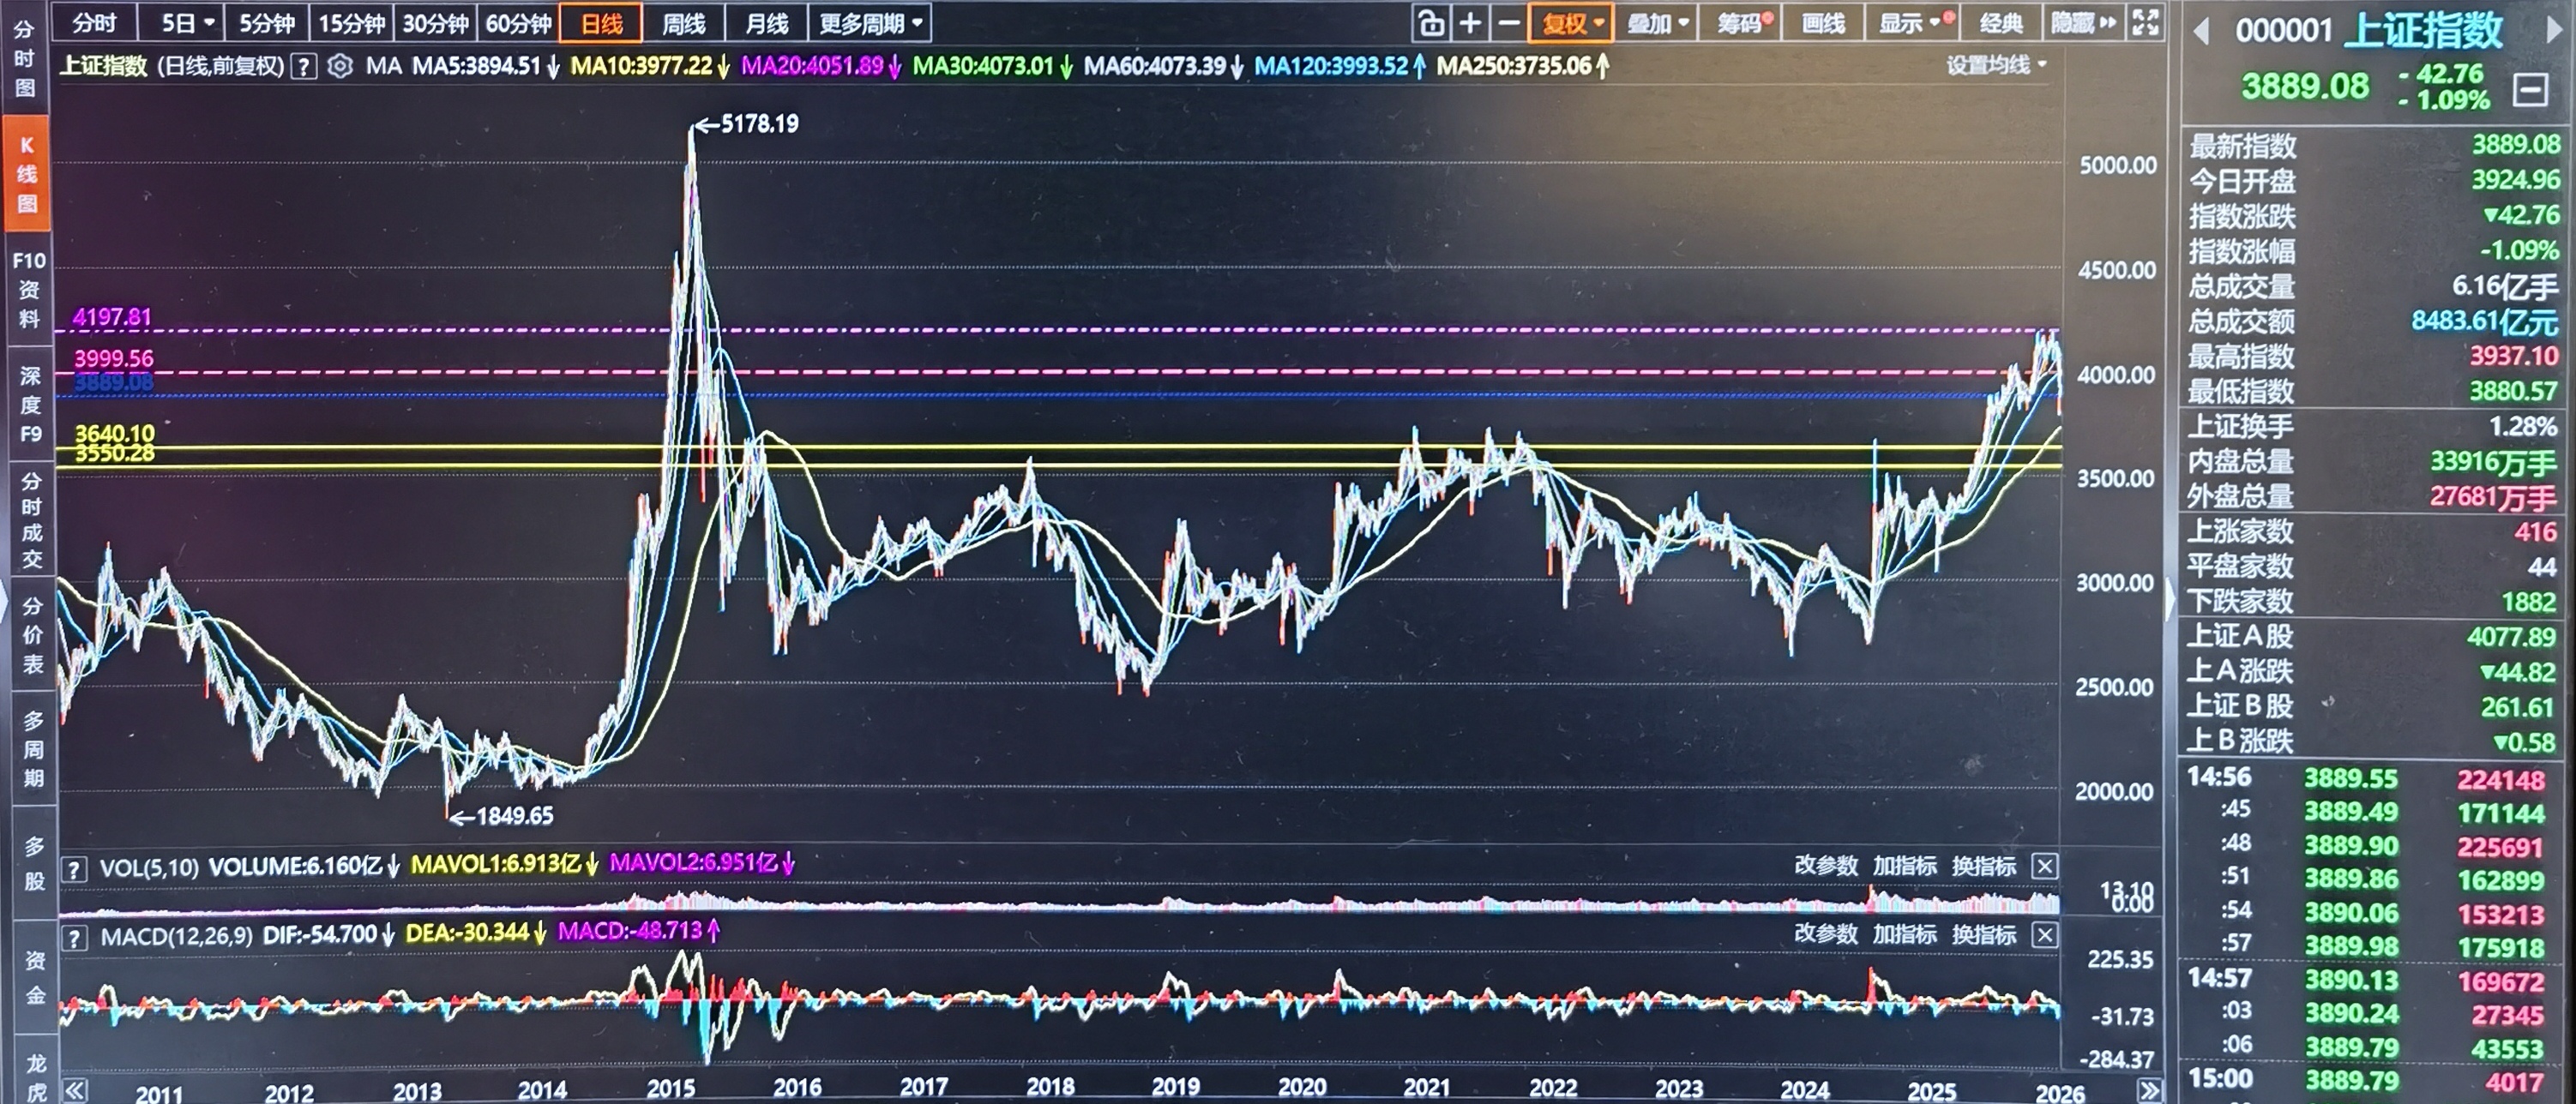This screenshot has width=2576, height=1104.
Task: Close the VOL indicator panel
Action: pos(2045,866)
